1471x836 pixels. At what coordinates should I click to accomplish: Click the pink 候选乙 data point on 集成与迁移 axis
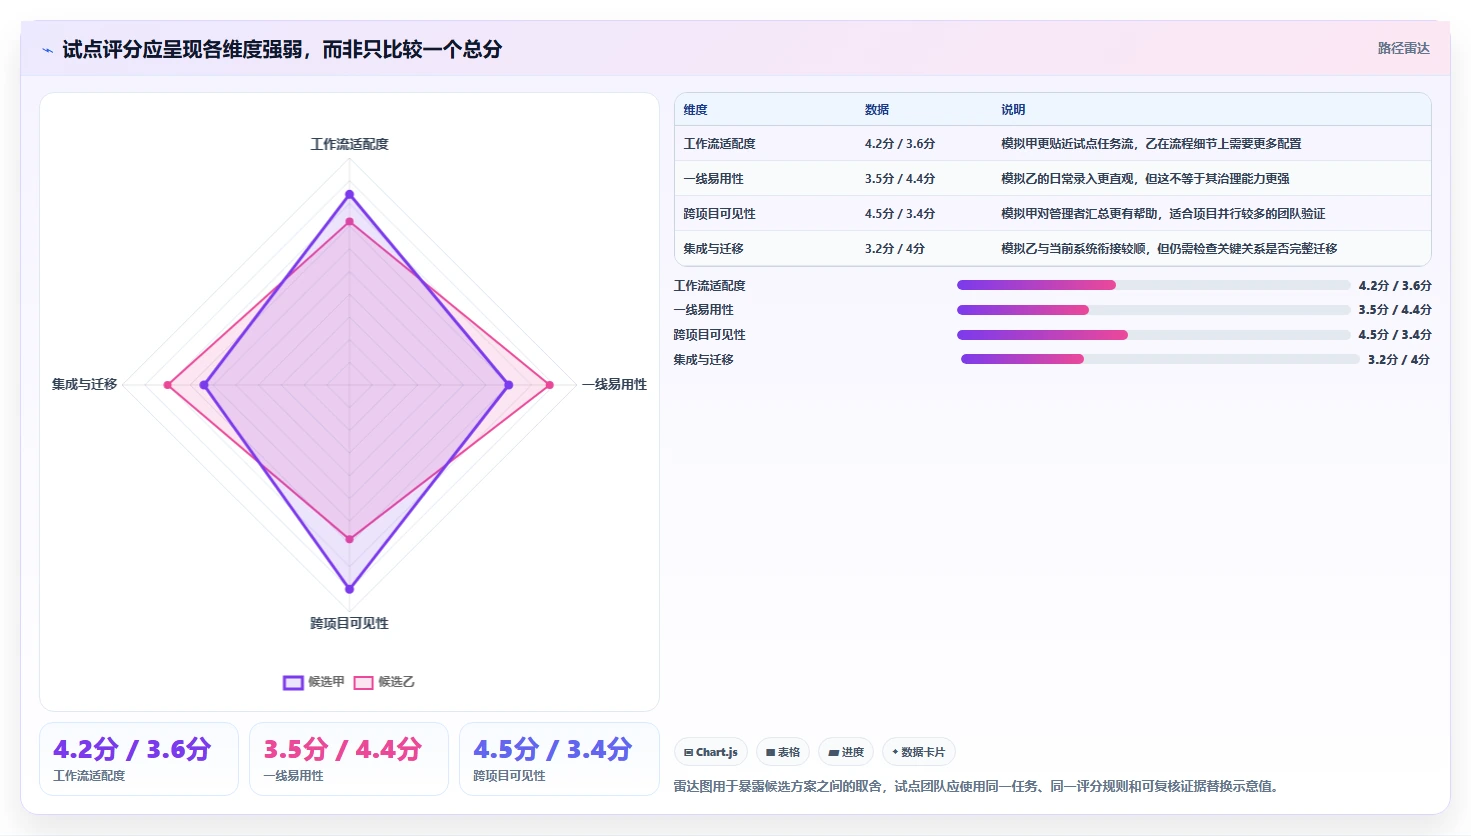tap(168, 385)
